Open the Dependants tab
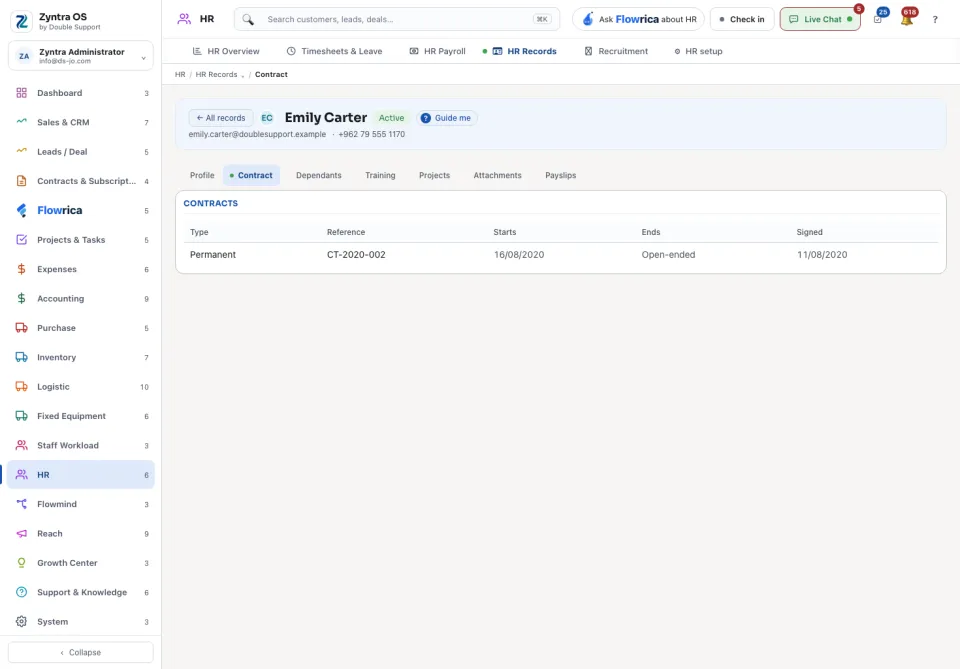The width and height of the screenshot is (960, 669). [x=318, y=176]
